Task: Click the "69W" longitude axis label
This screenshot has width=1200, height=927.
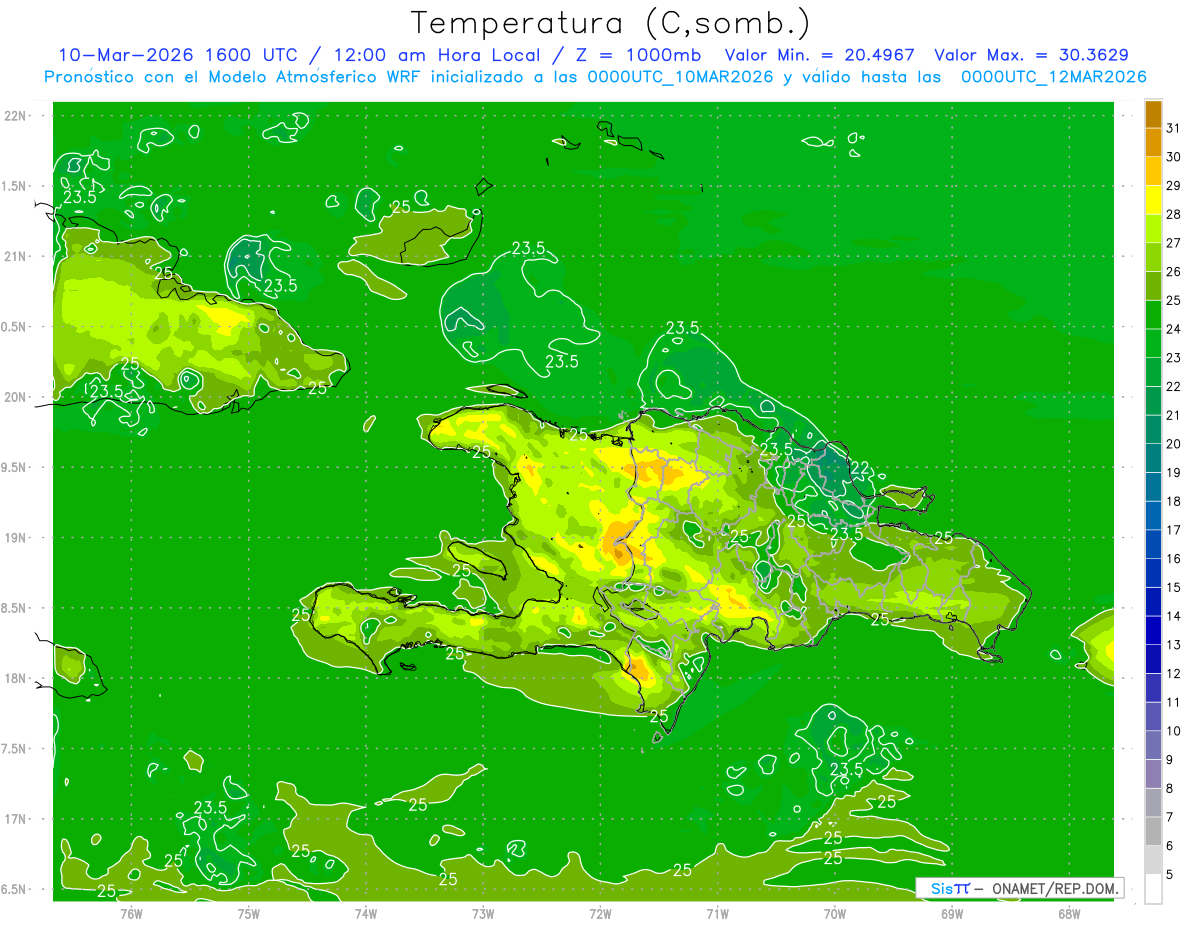Action: [952, 913]
